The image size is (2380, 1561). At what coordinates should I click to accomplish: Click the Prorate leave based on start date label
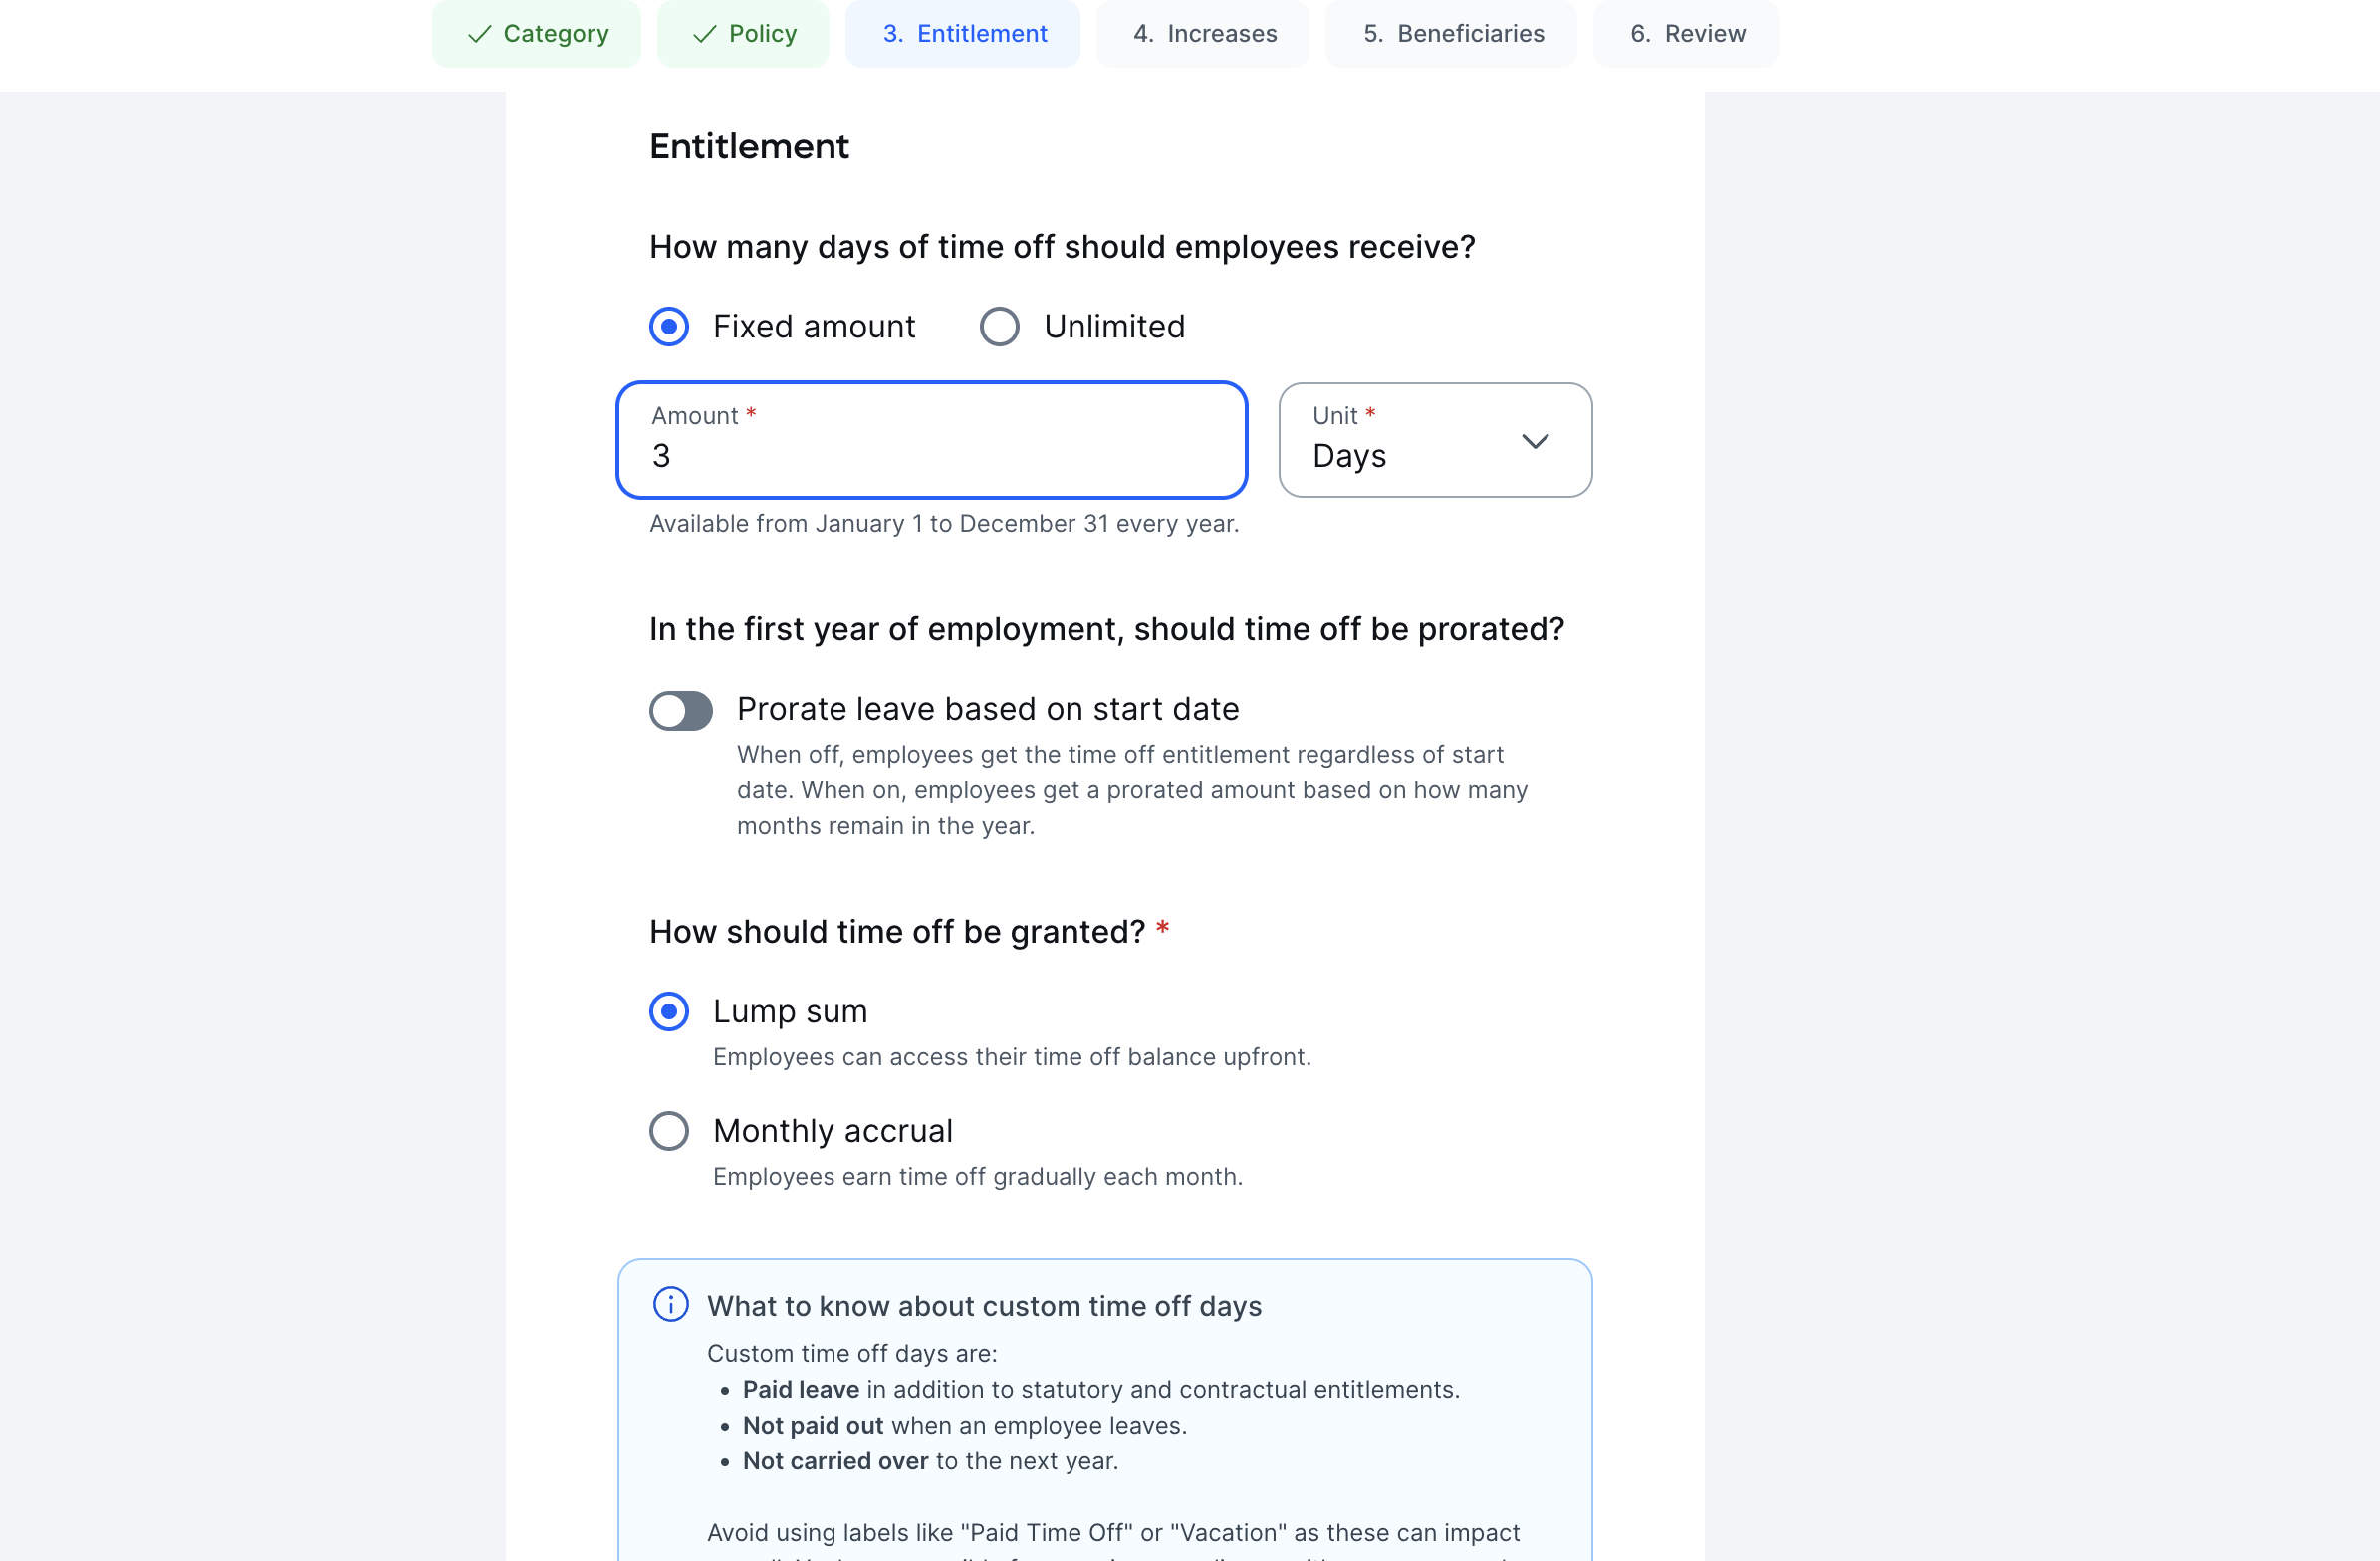[988, 709]
